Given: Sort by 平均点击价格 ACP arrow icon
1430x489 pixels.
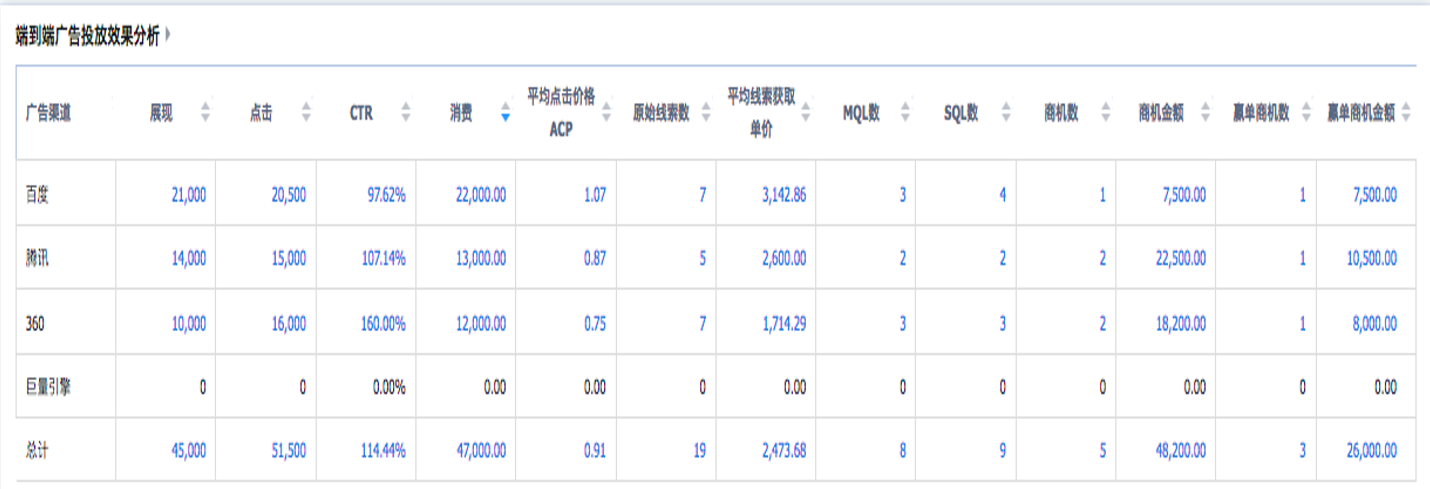Looking at the screenshot, I should (x=606, y=113).
